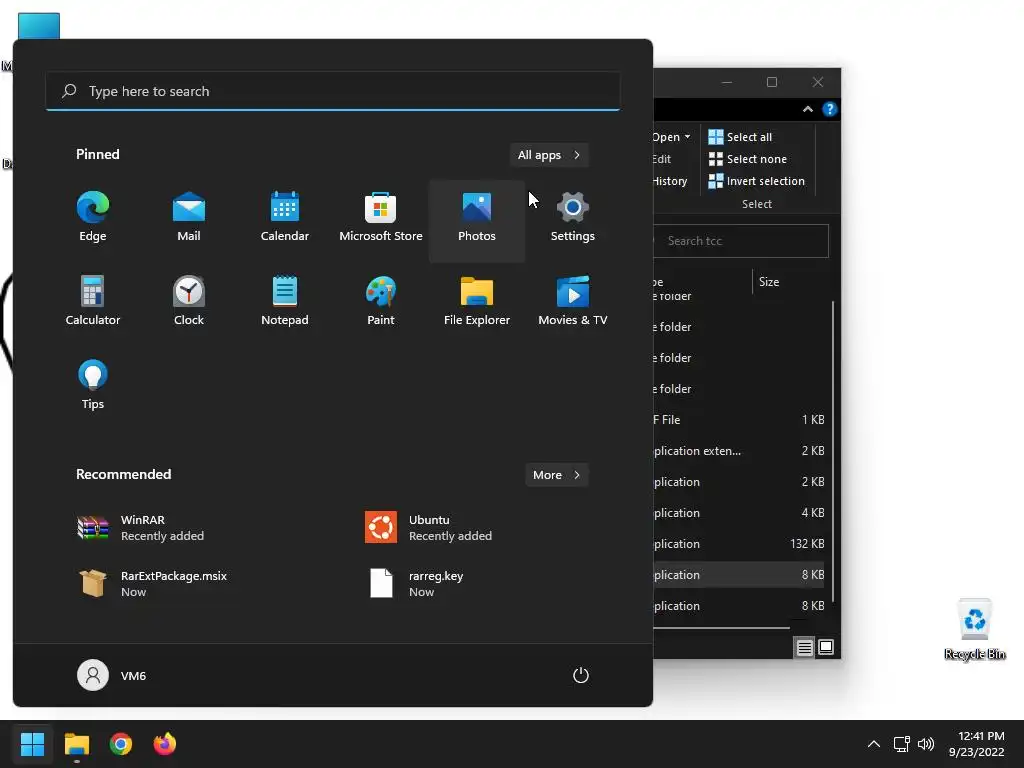Viewport: 1024px width, 768px height.
Task: Show All apps list
Action: (x=549, y=155)
